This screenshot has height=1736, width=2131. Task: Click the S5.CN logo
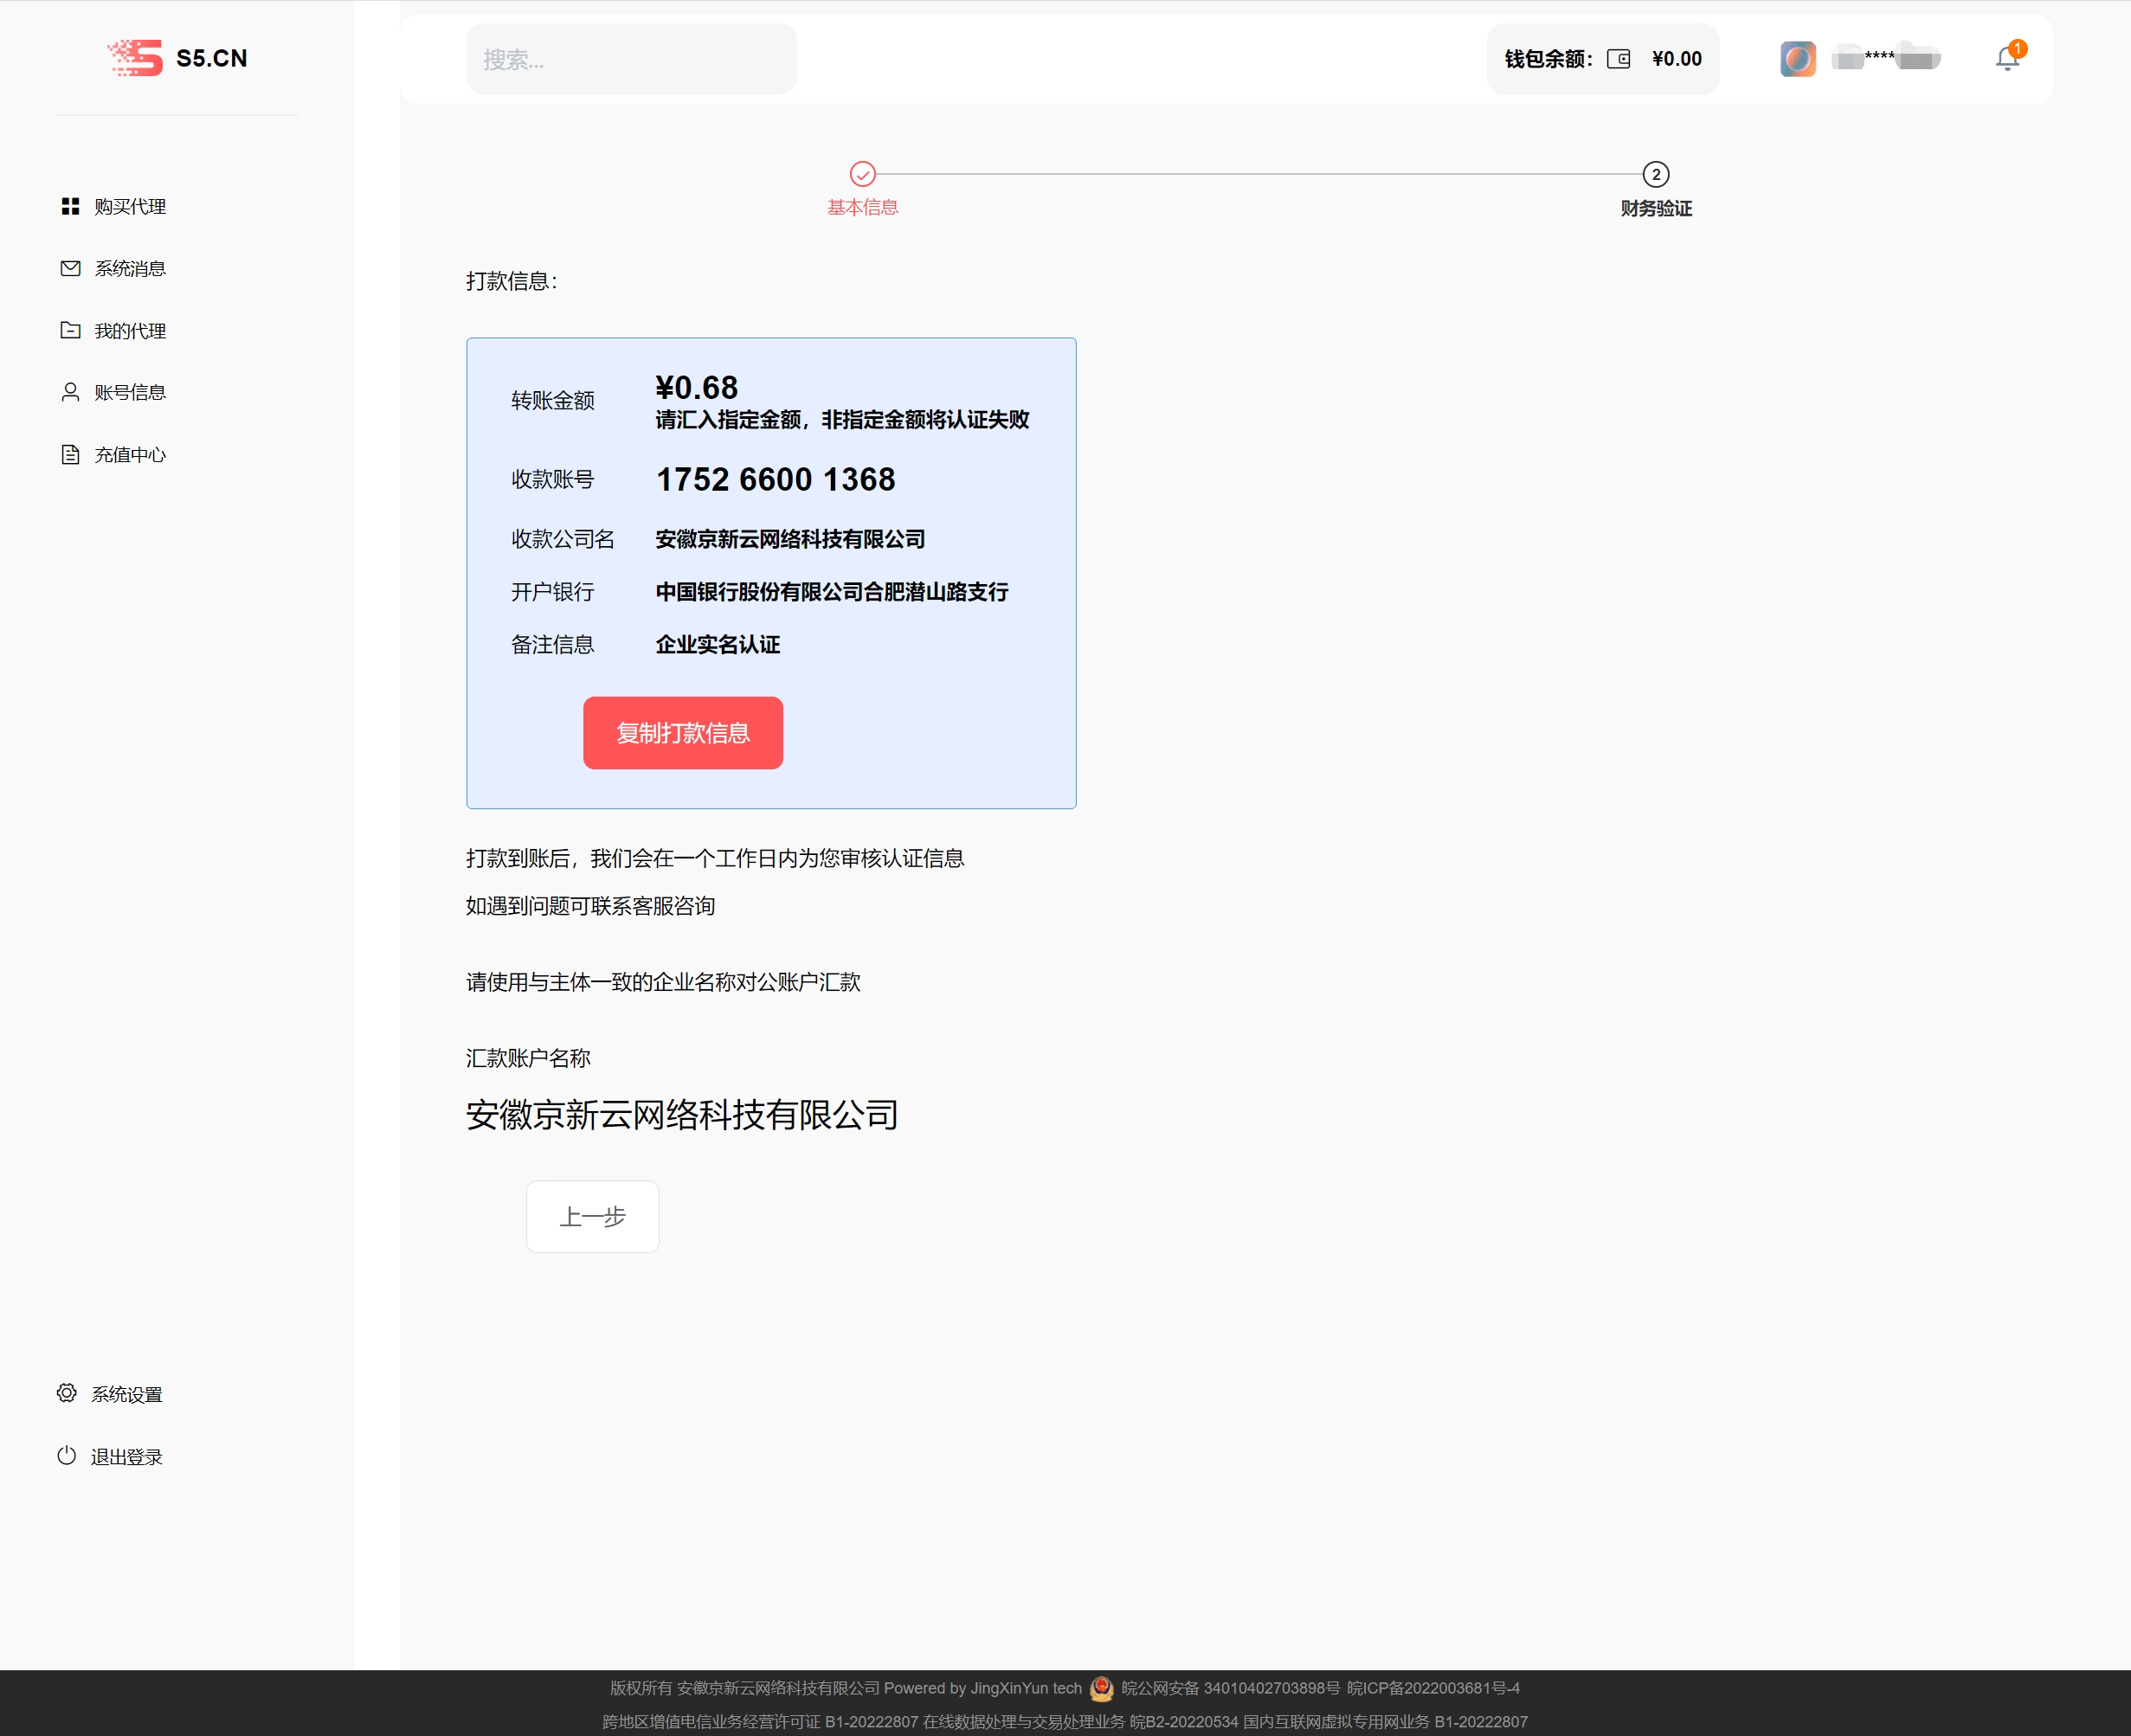177,58
